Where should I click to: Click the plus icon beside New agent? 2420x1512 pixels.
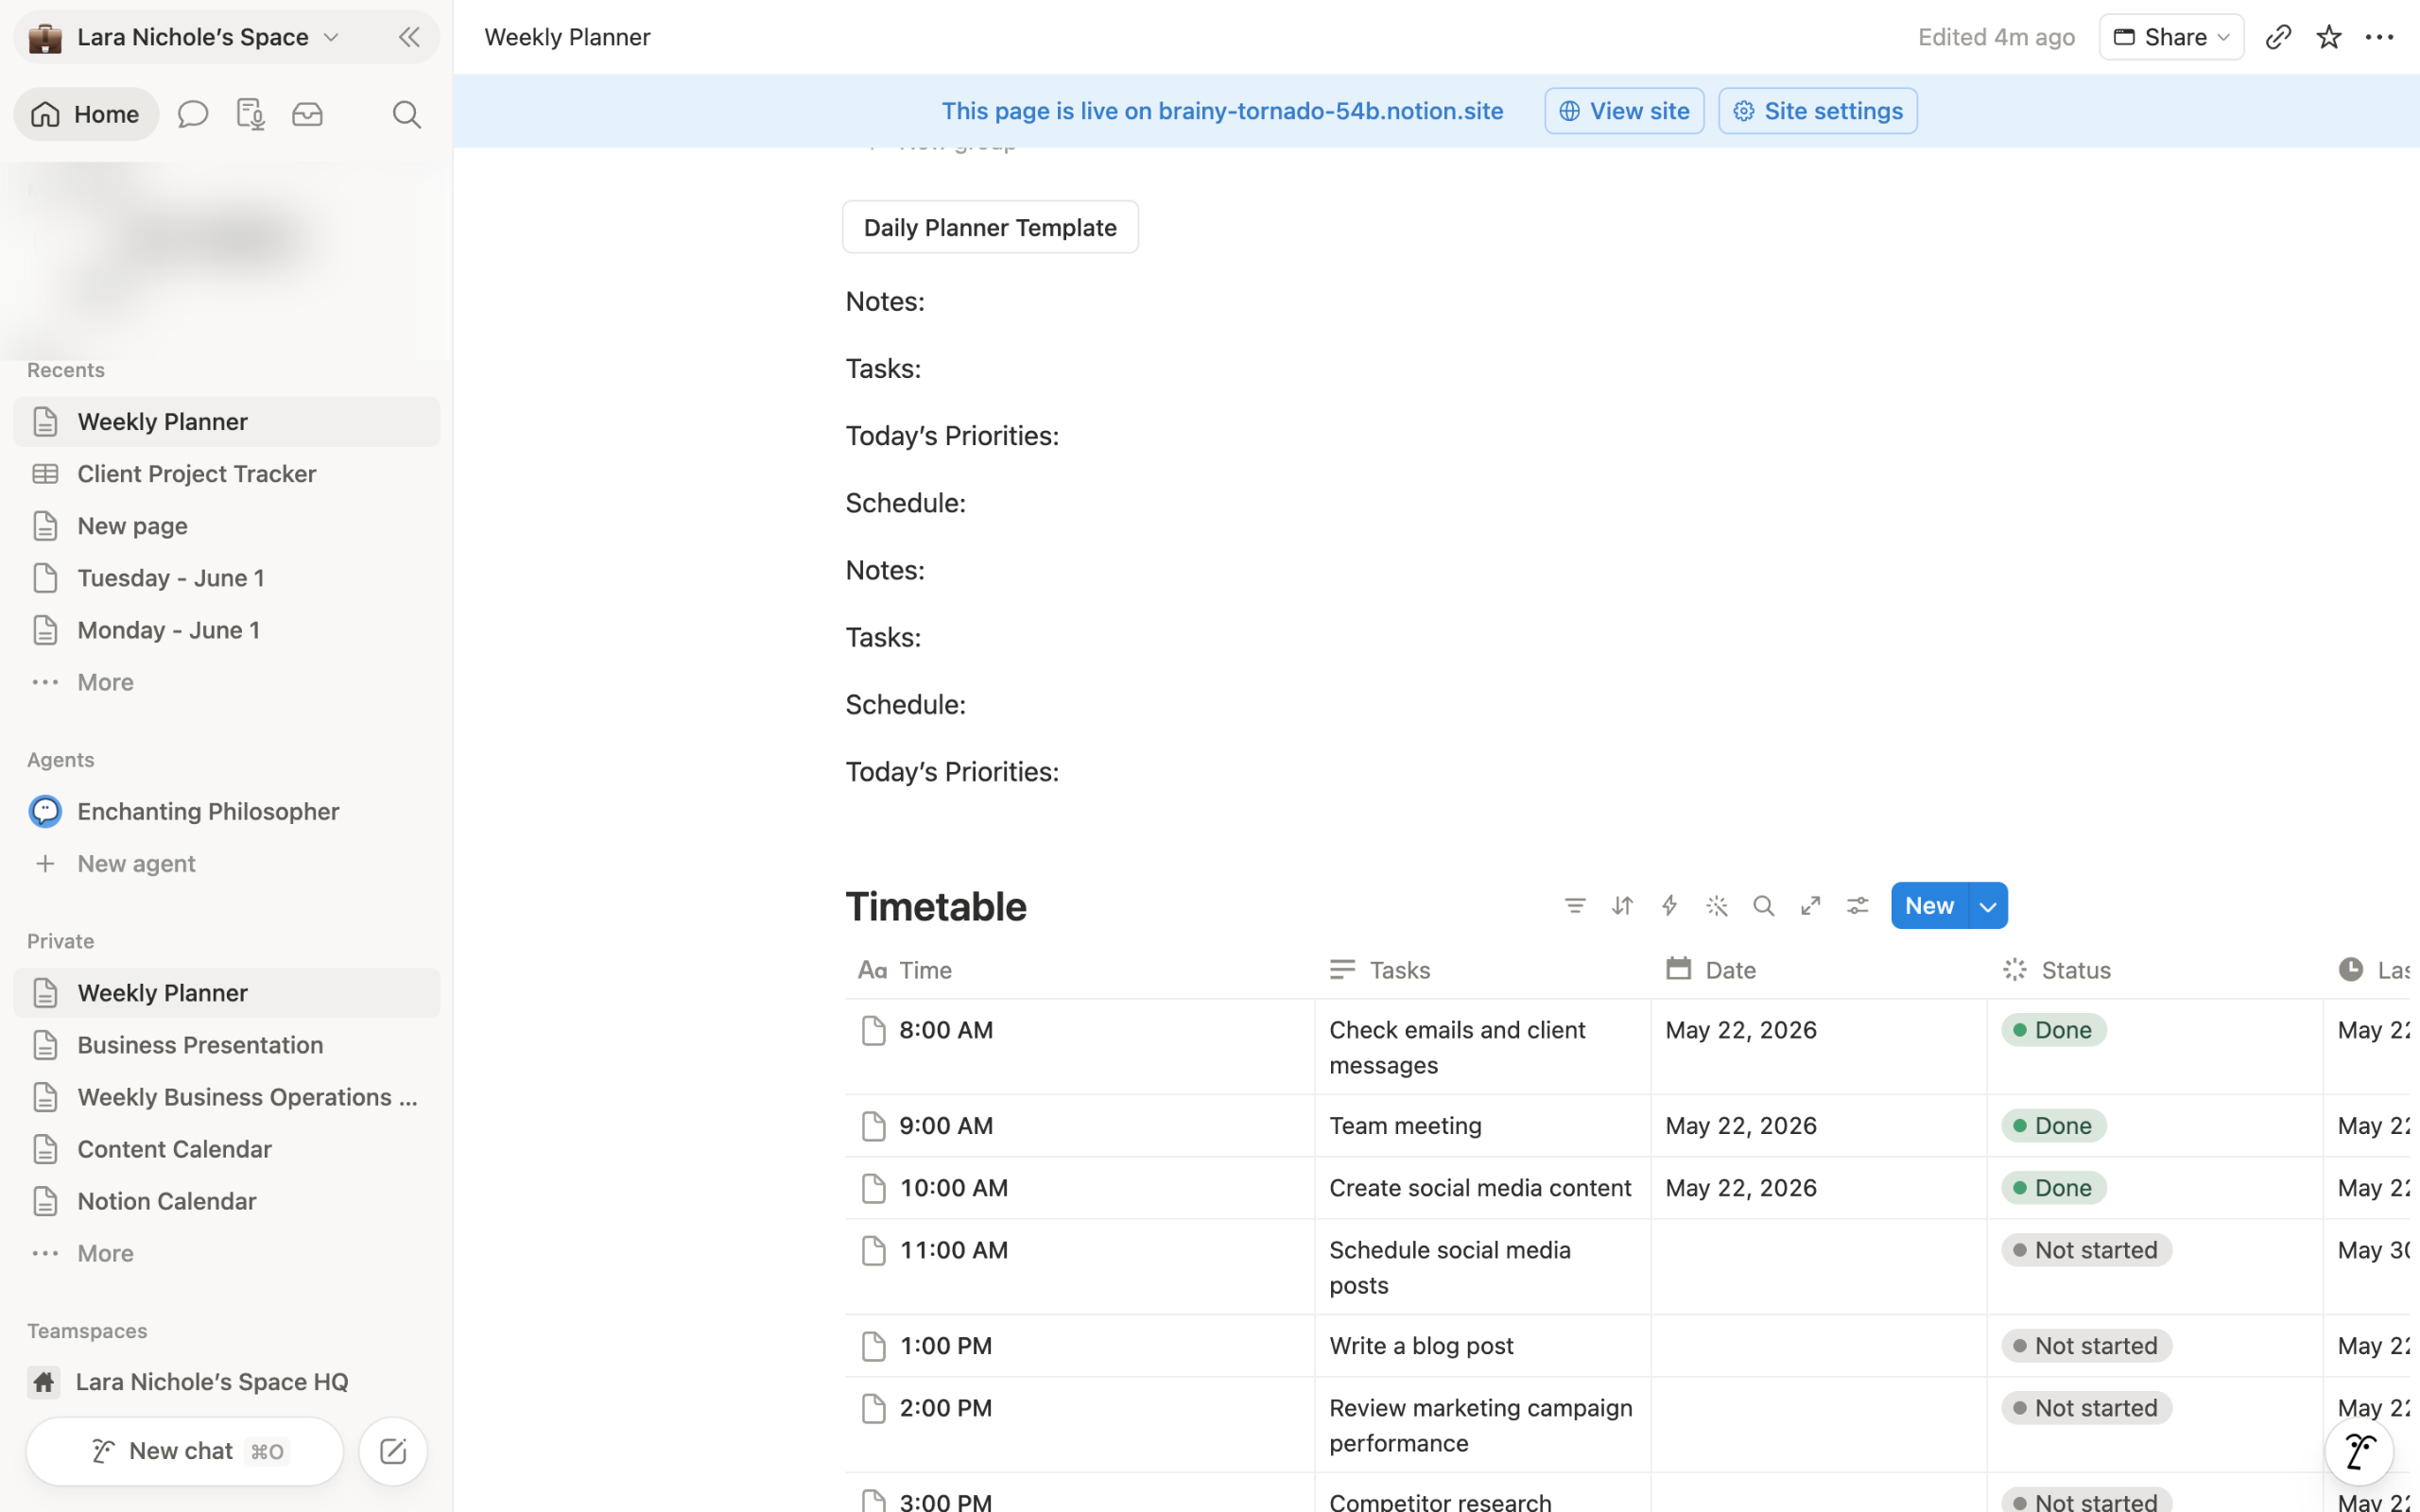tap(45, 864)
